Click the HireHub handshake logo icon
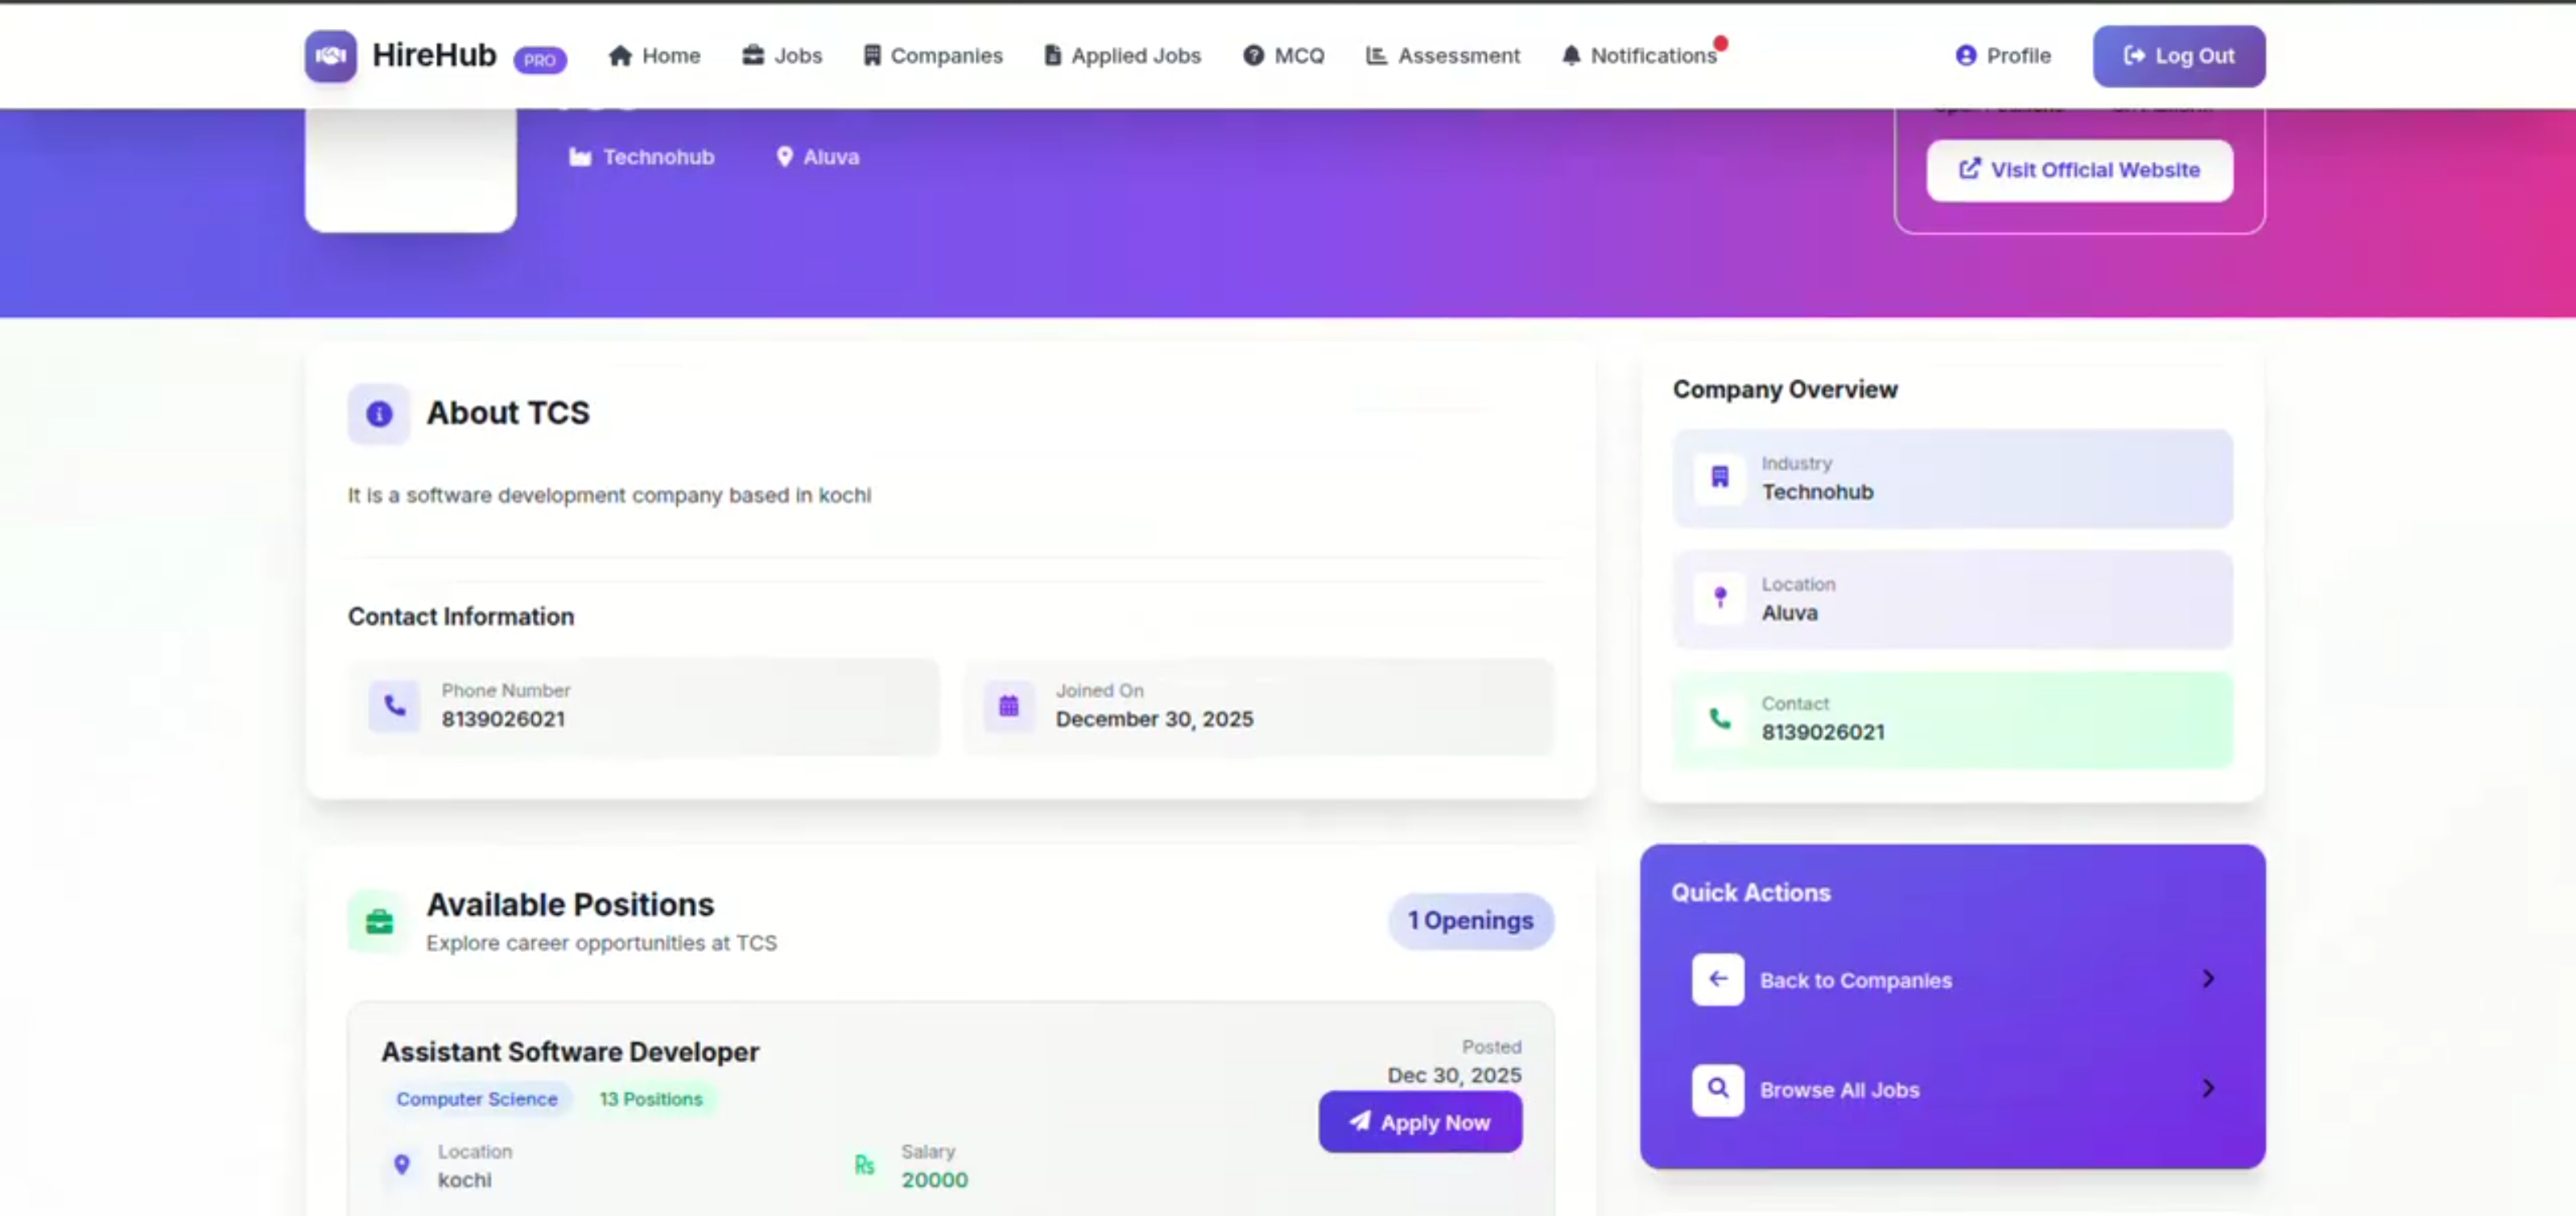2576x1216 pixels. (330, 56)
